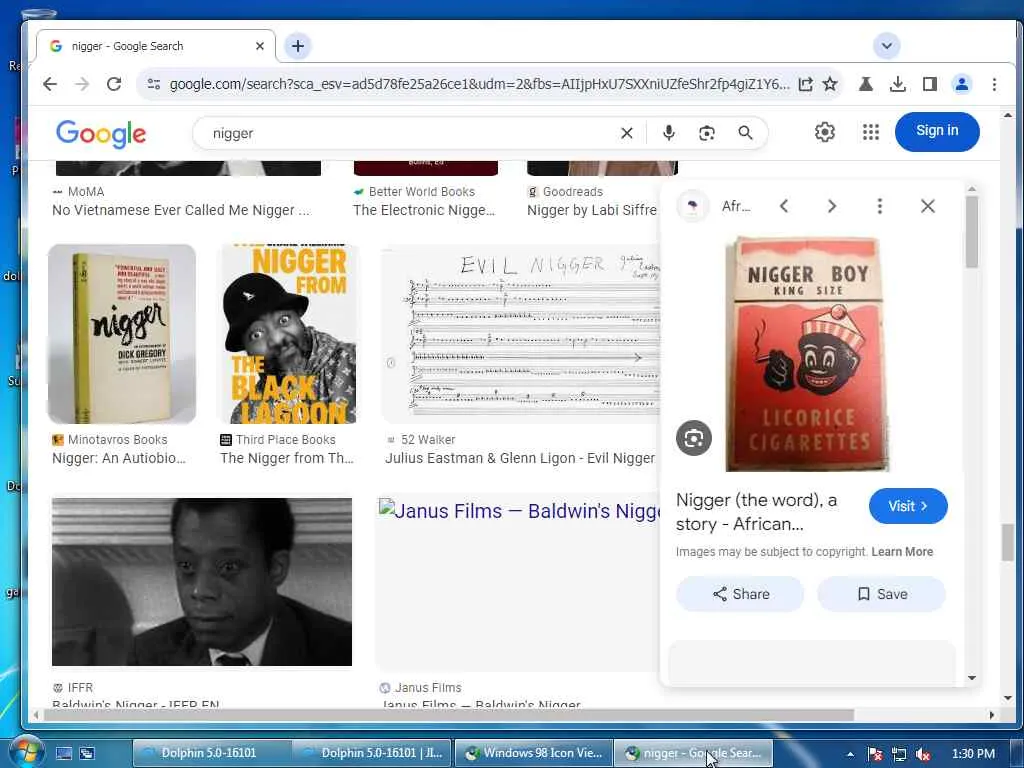Open the Google apps grid
Viewport: 1024px width, 768px height.
pyautogui.click(x=871, y=132)
